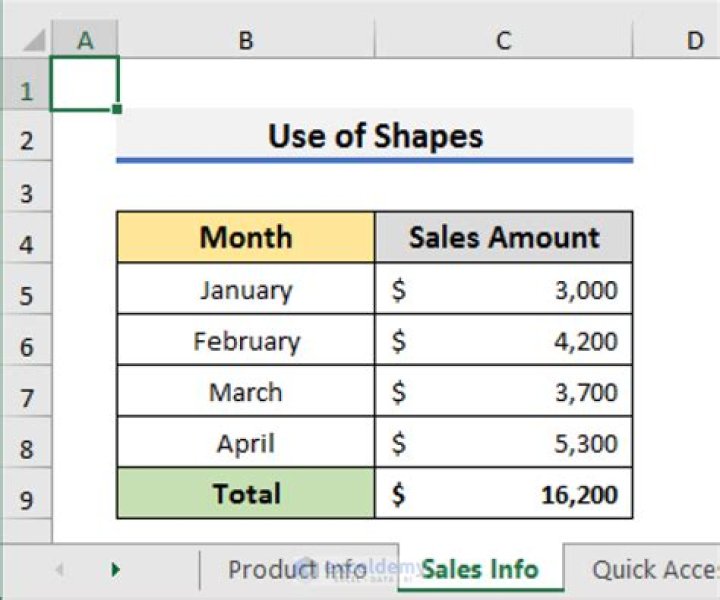Select row 1 header
Screen dimensions: 720x600
[26, 84]
